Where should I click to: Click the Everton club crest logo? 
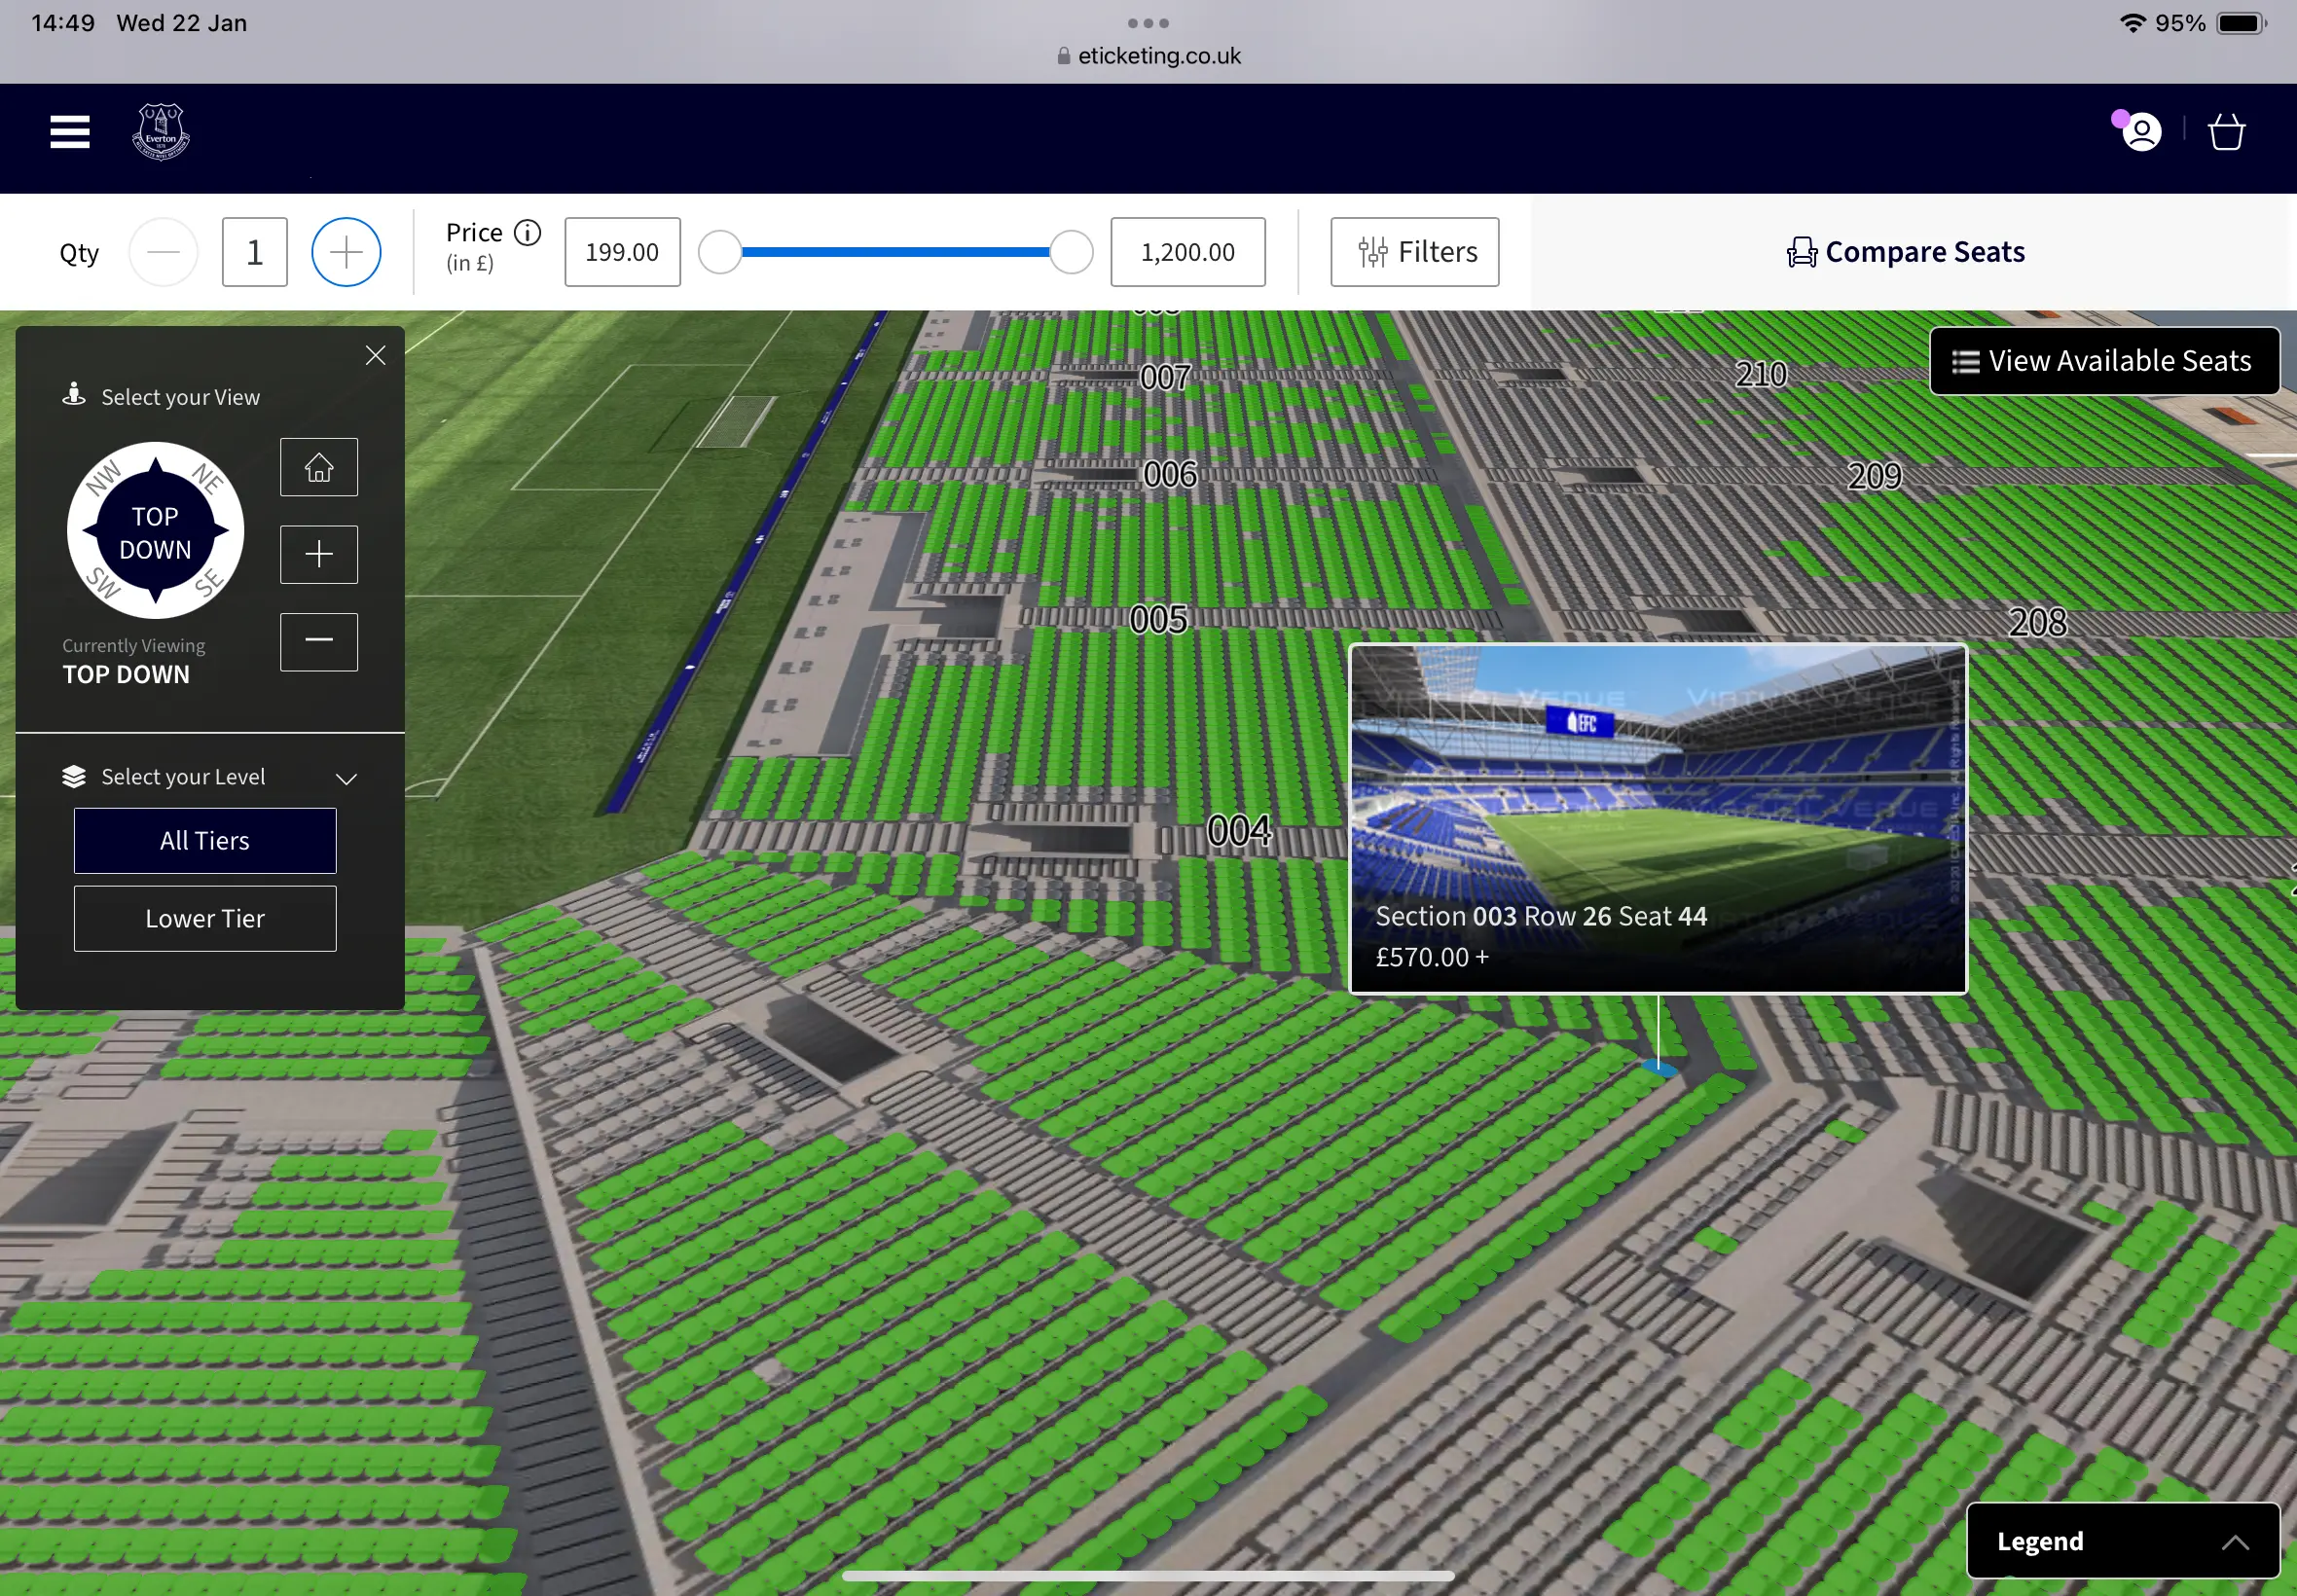click(x=161, y=132)
